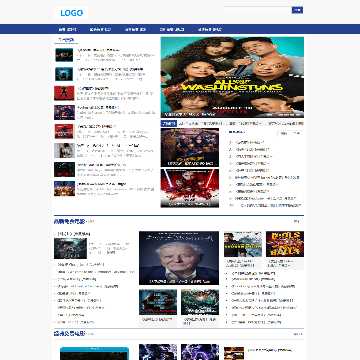Screen dimensions: 360x360
Task: Open the Balls movie poster thumbnail
Action: click(x=285, y=244)
